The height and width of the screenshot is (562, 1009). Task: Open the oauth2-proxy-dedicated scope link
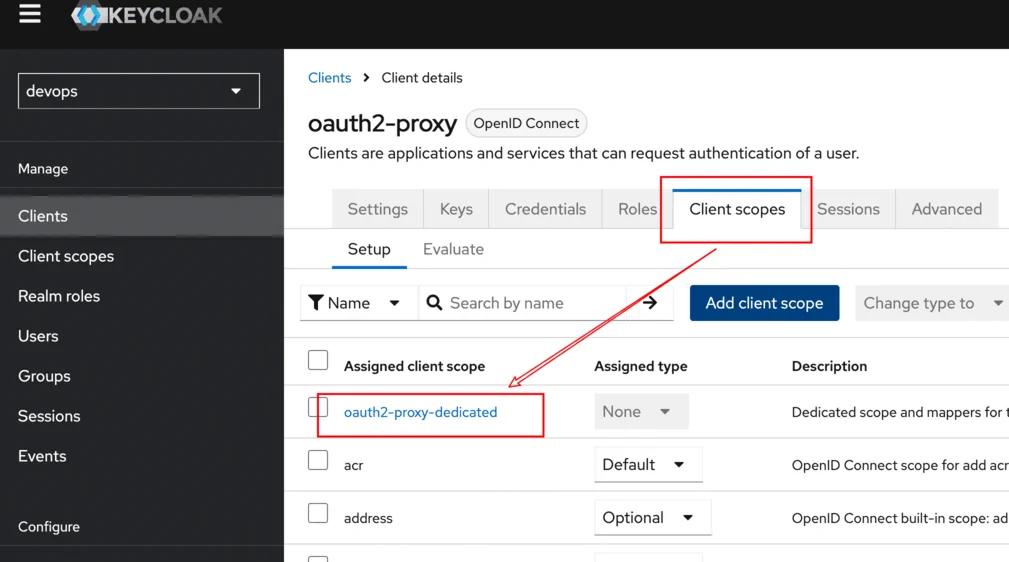(420, 412)
